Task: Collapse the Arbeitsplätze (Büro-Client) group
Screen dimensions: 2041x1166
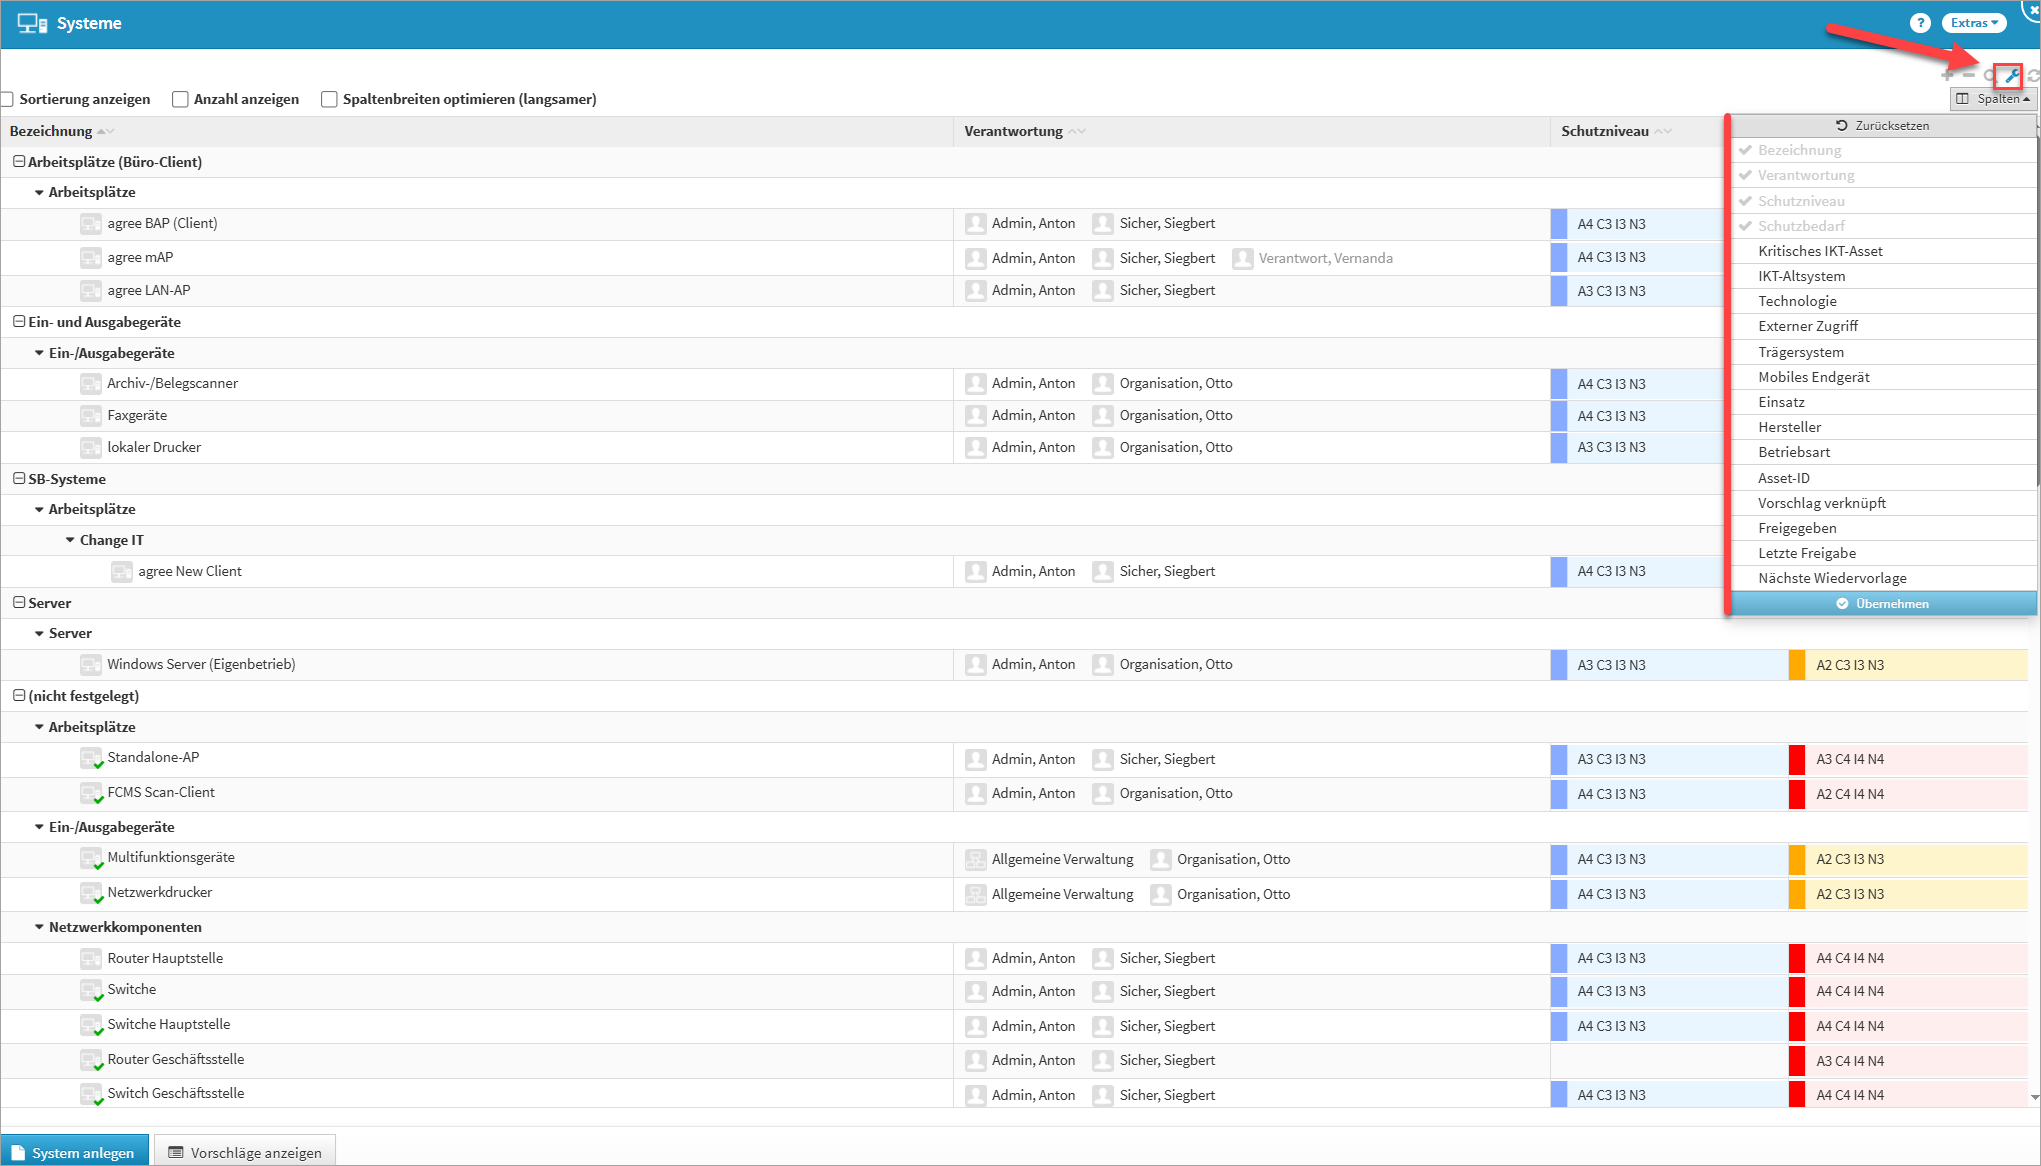Action: coord(19,162)
